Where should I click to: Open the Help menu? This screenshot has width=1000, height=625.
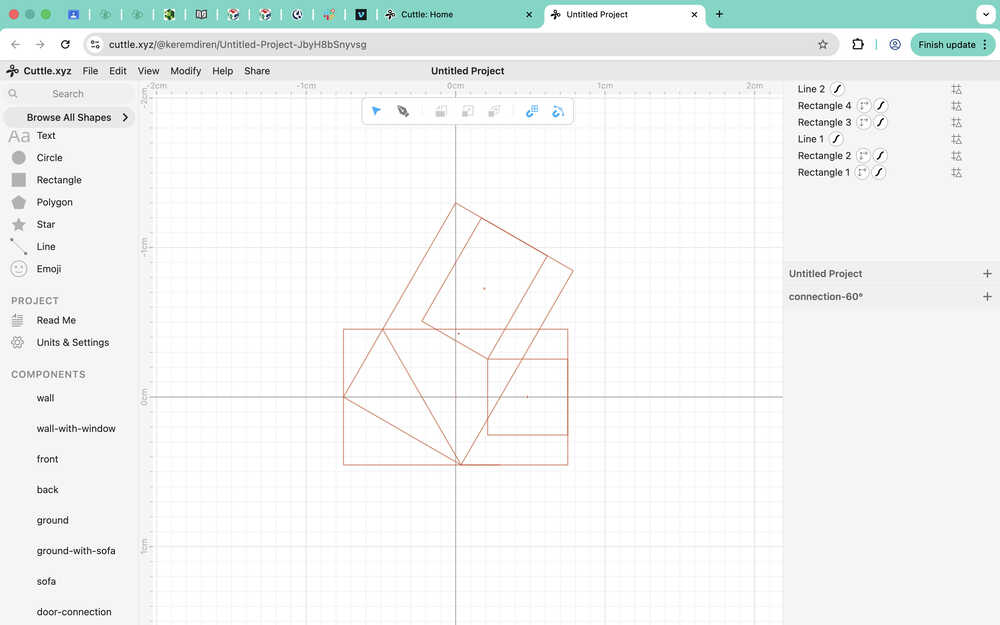point(223,71)
